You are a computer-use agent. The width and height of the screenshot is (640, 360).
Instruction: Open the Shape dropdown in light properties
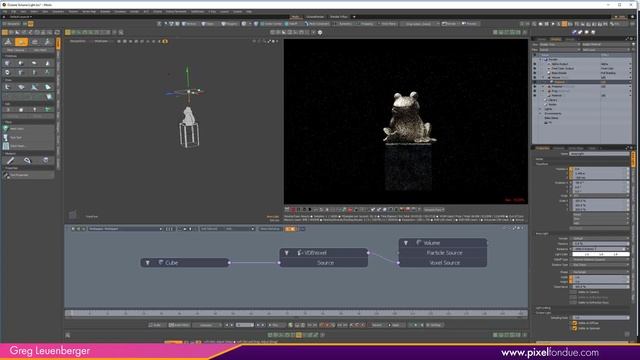pos(601,272)
